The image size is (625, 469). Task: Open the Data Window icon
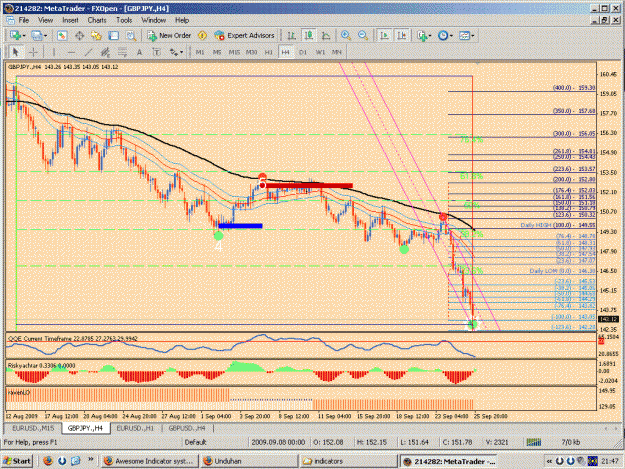79,35
